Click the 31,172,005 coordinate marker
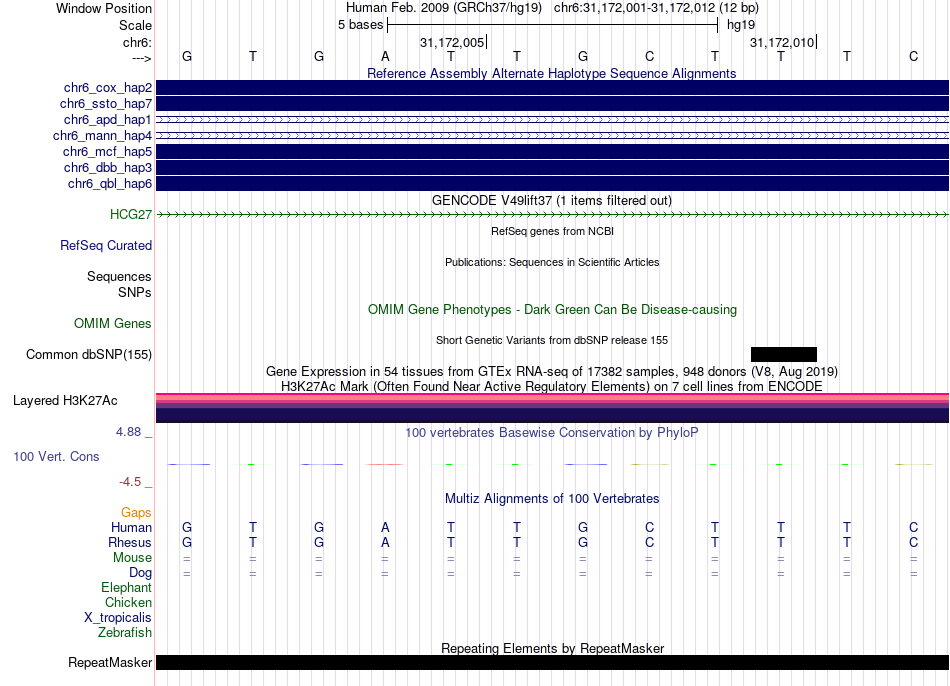This screenshot has height=686, width=950. point(453,42)
